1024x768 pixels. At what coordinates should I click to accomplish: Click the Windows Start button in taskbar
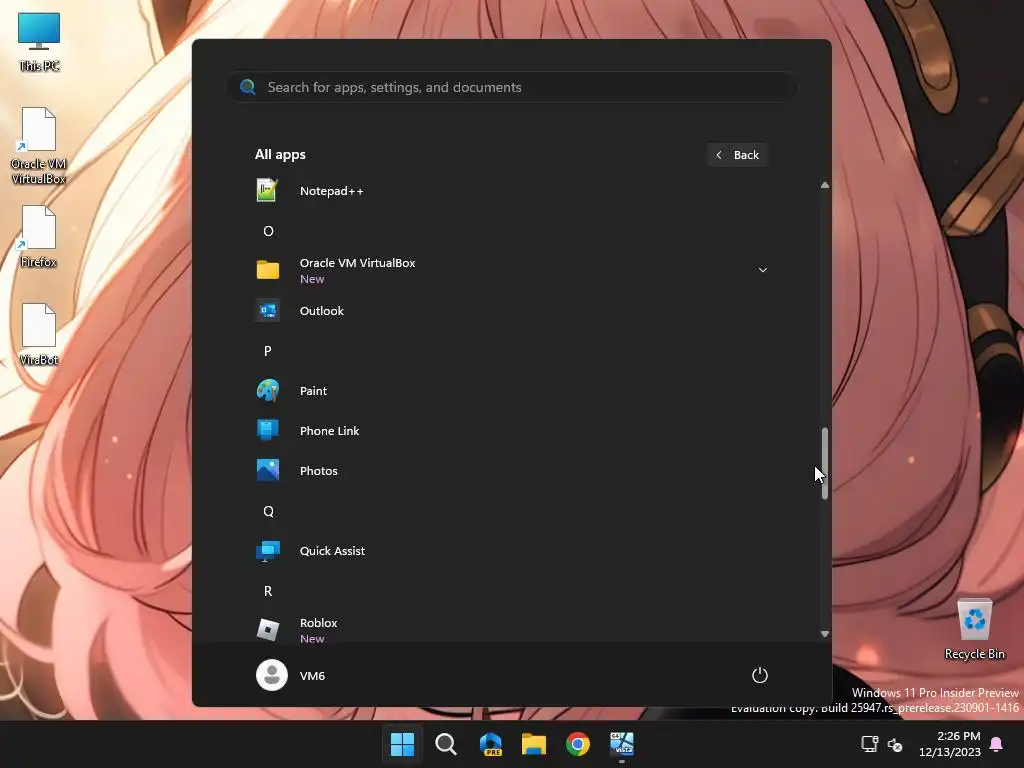click(x=402, y=744)
